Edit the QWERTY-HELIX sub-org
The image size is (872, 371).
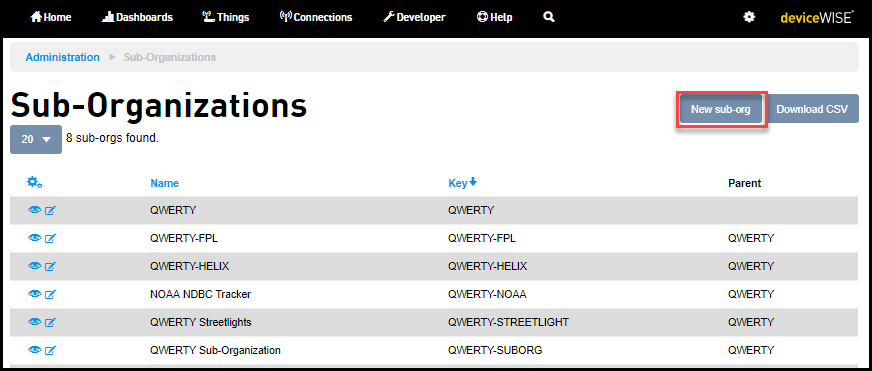click(50, 266)
